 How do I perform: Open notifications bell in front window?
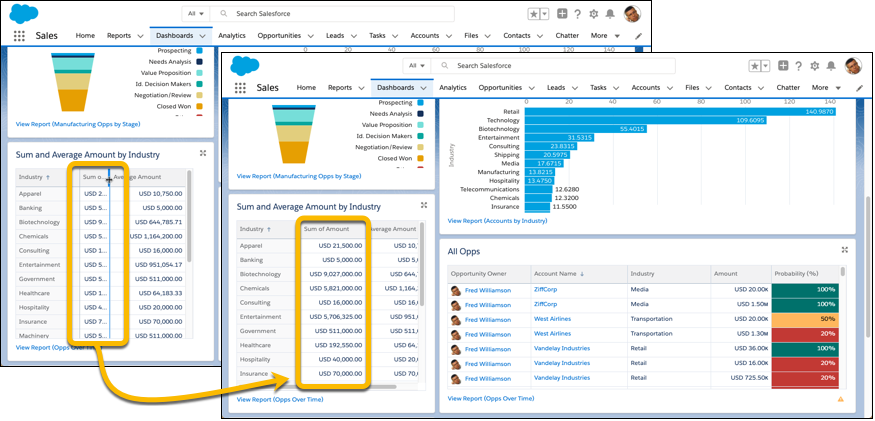click(x=831, y=66)
